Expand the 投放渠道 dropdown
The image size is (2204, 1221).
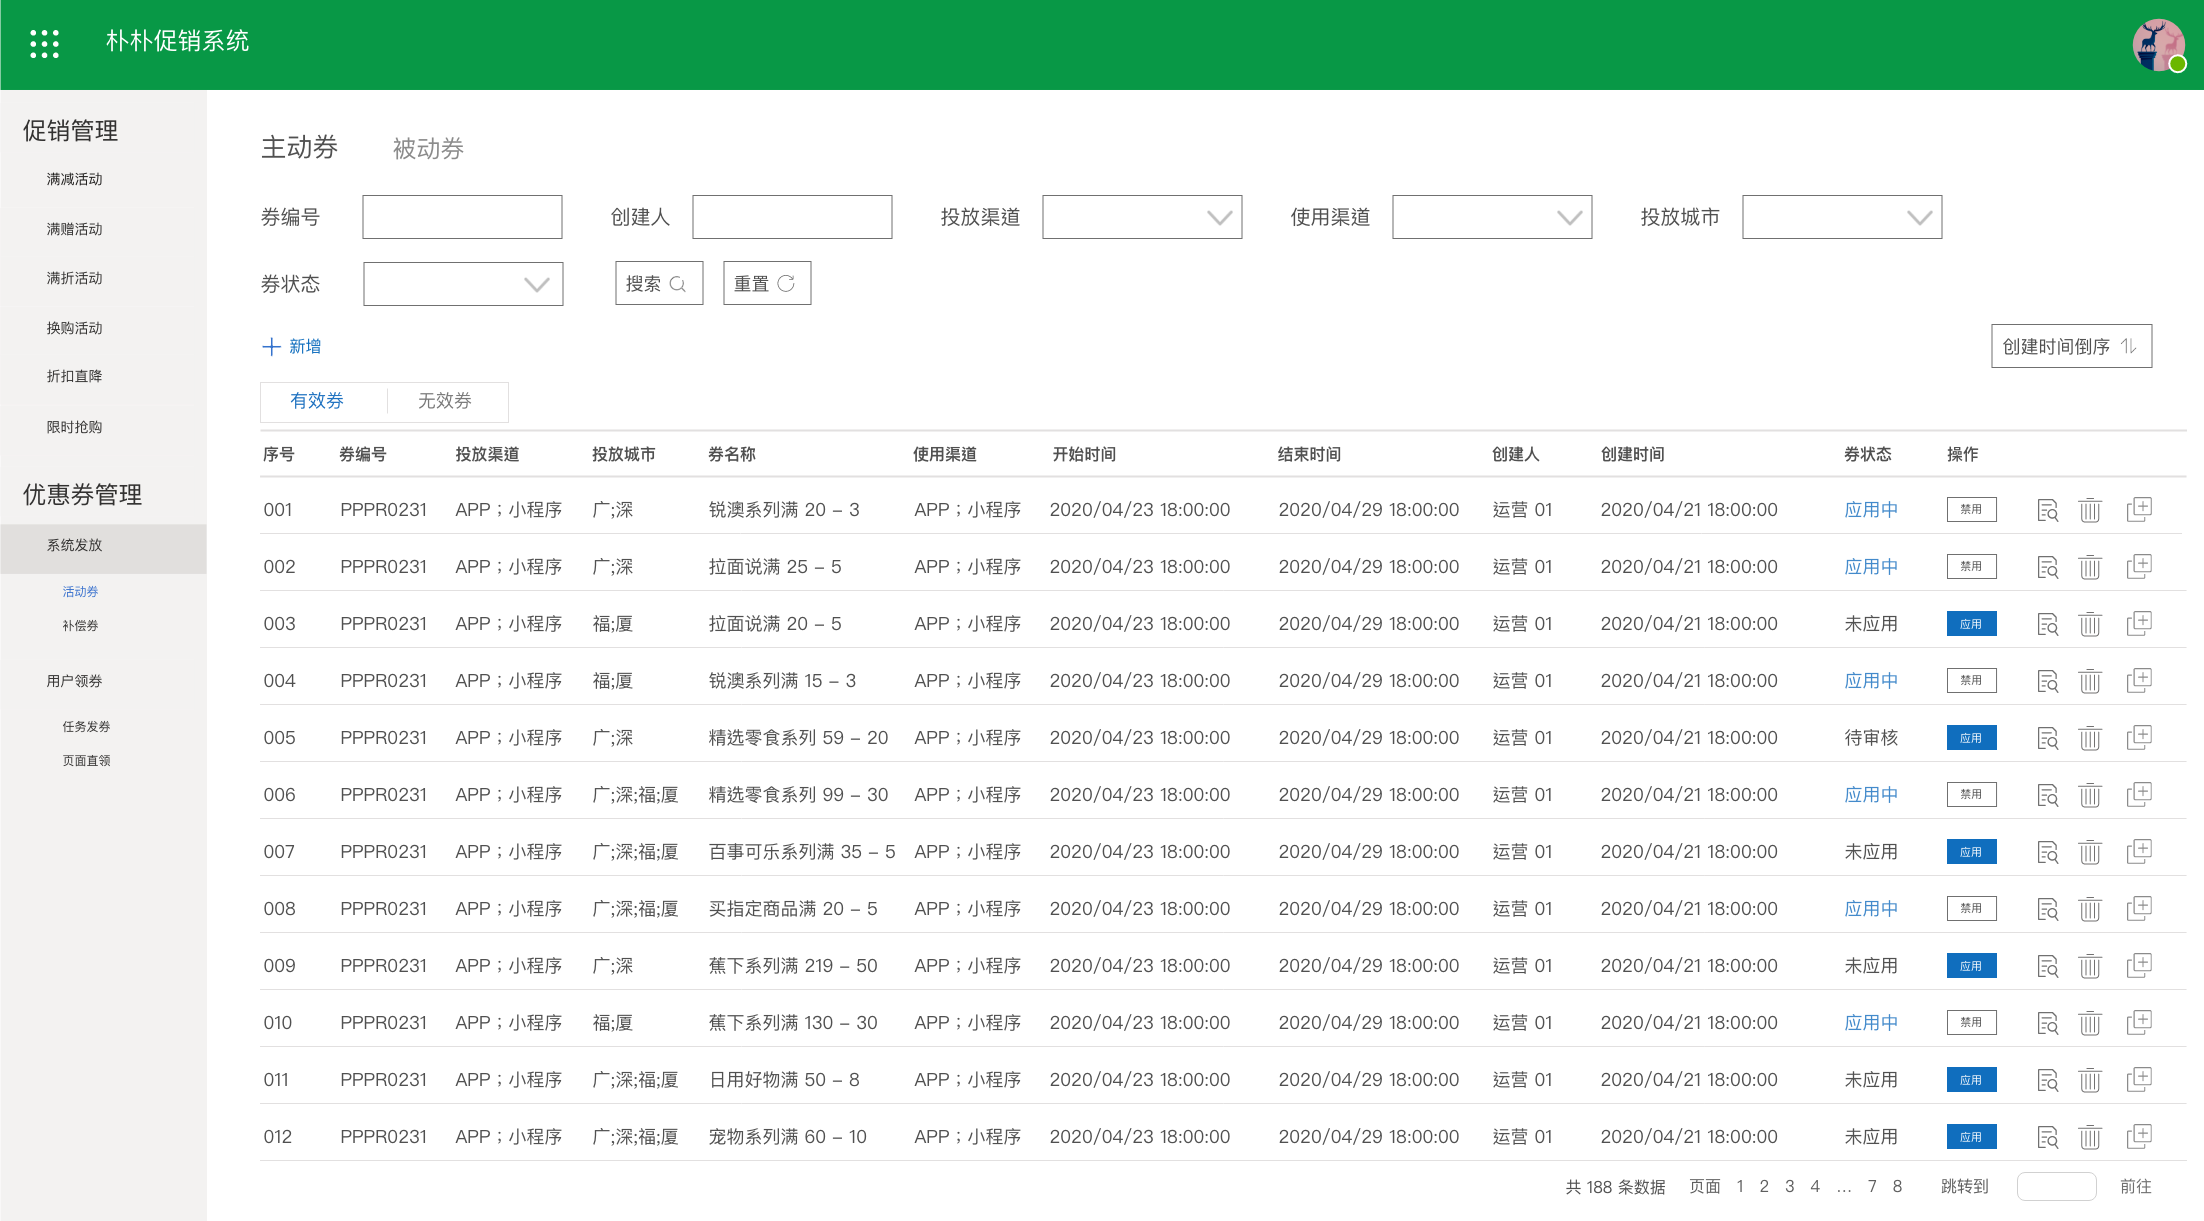click(1141, 217)
